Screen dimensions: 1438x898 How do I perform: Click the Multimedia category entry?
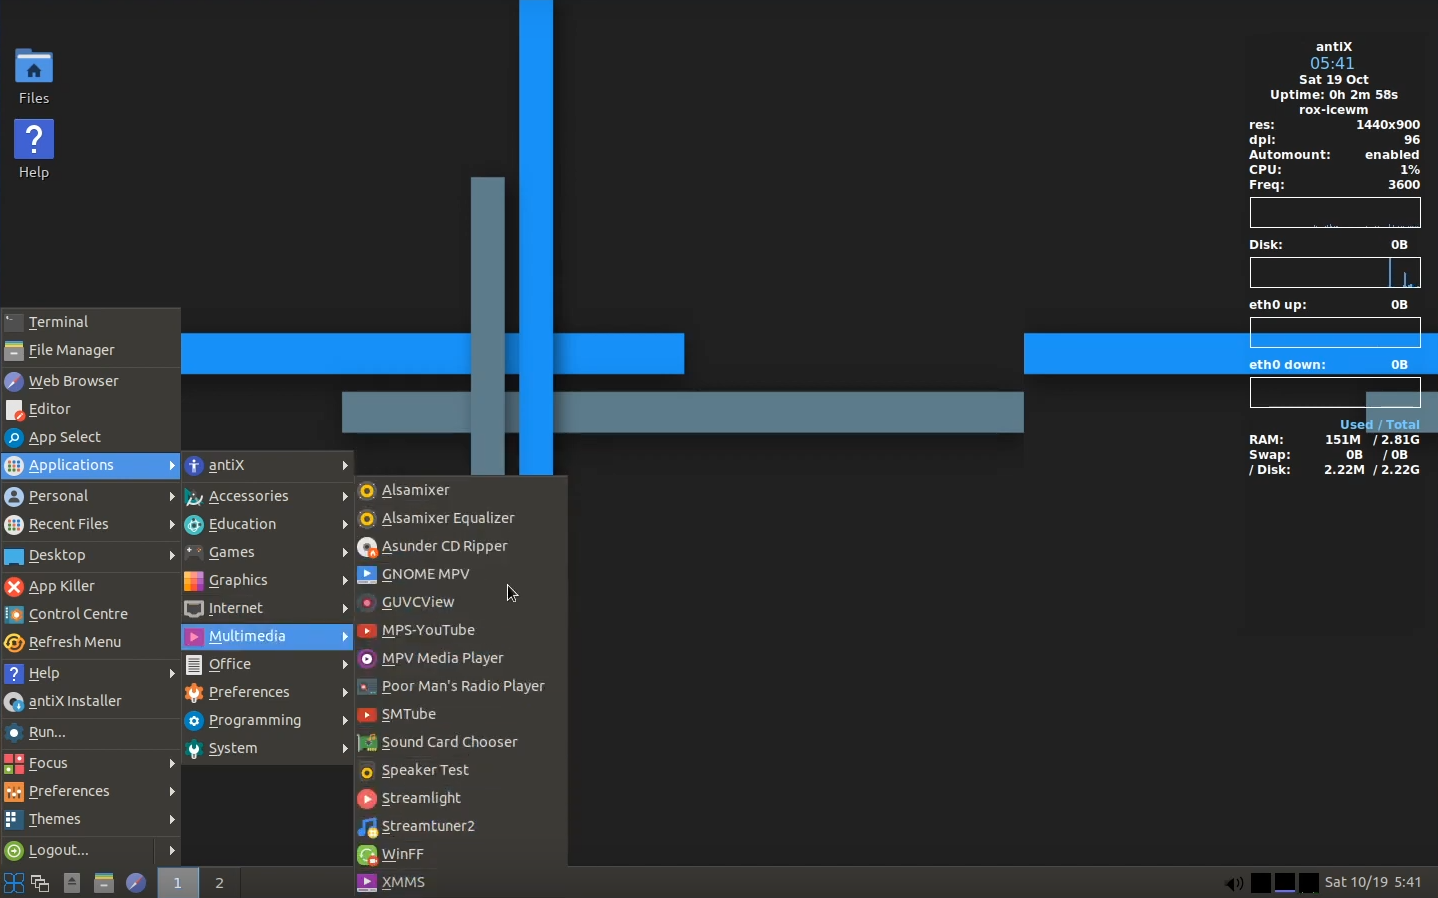[x=268, y=636]
